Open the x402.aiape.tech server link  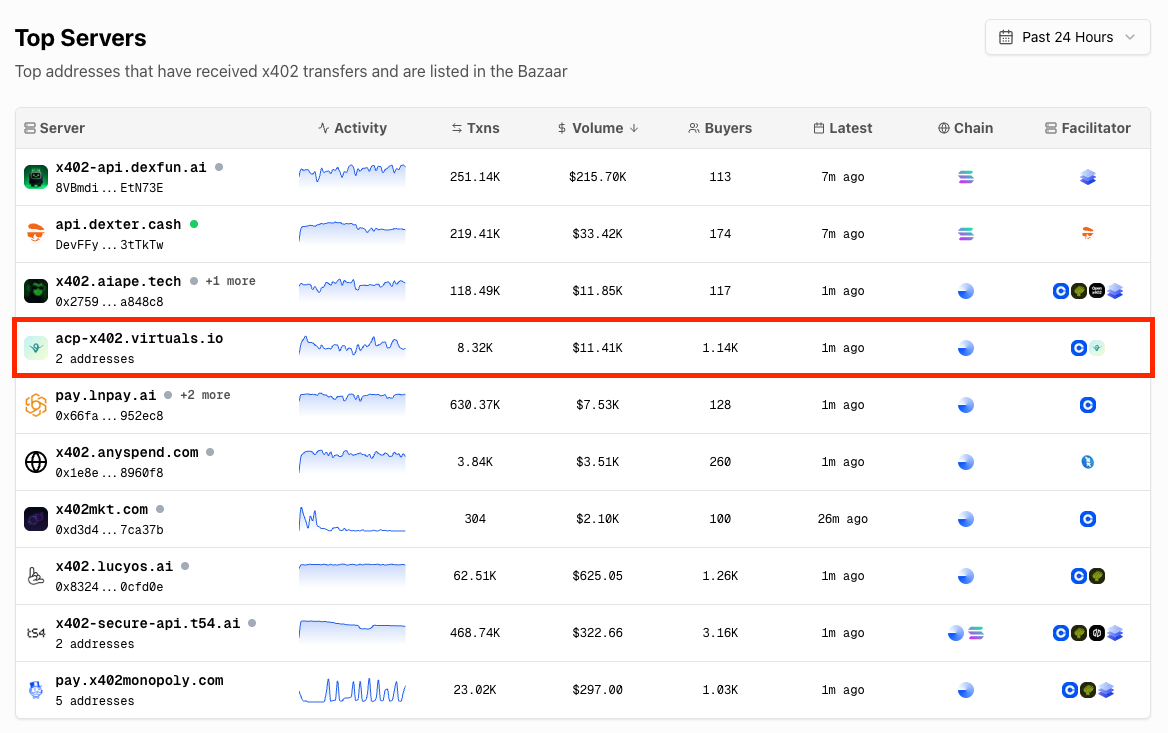tap(118, 282)
